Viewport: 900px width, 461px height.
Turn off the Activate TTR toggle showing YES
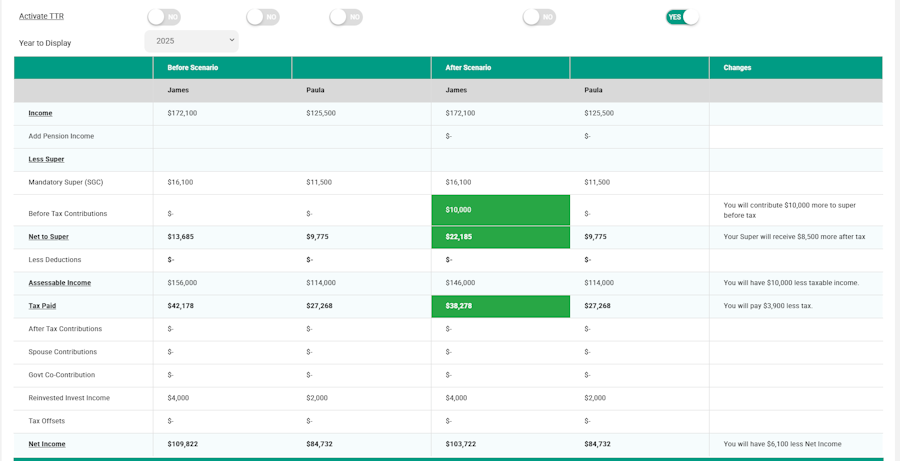pos(682,17)
